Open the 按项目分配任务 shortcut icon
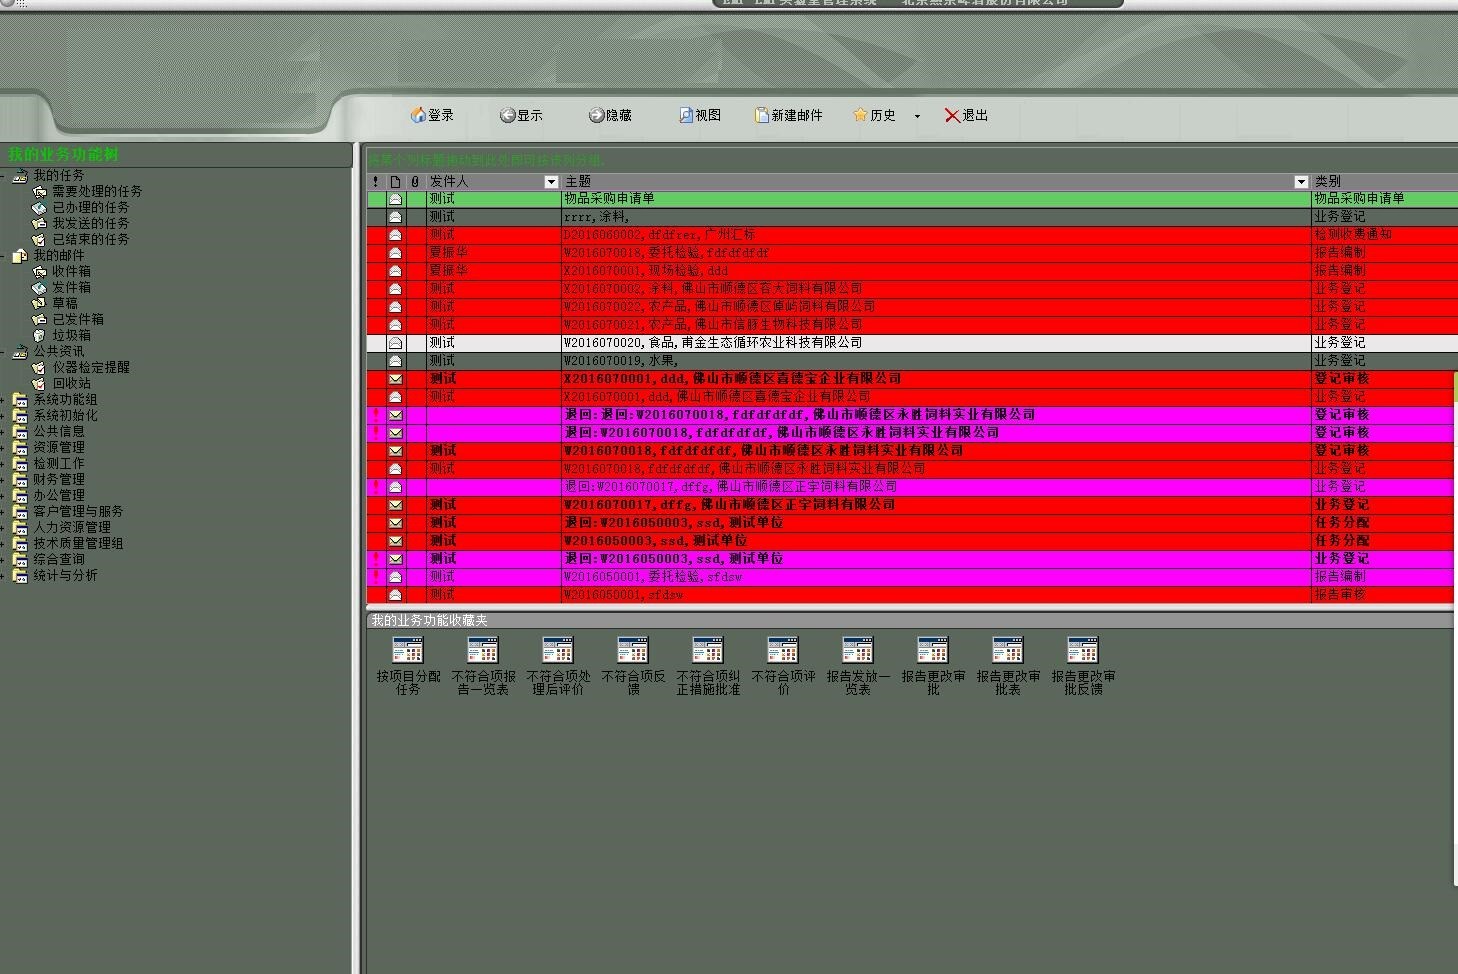The height and width of the screenshot is (974, 1458). pyautogui.click(x=408, y=652)
